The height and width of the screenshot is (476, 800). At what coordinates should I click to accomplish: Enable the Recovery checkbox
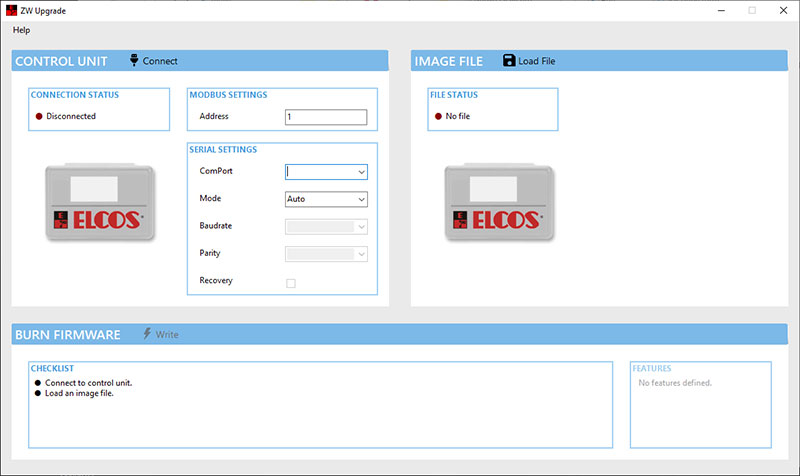(x=291, y=283)
